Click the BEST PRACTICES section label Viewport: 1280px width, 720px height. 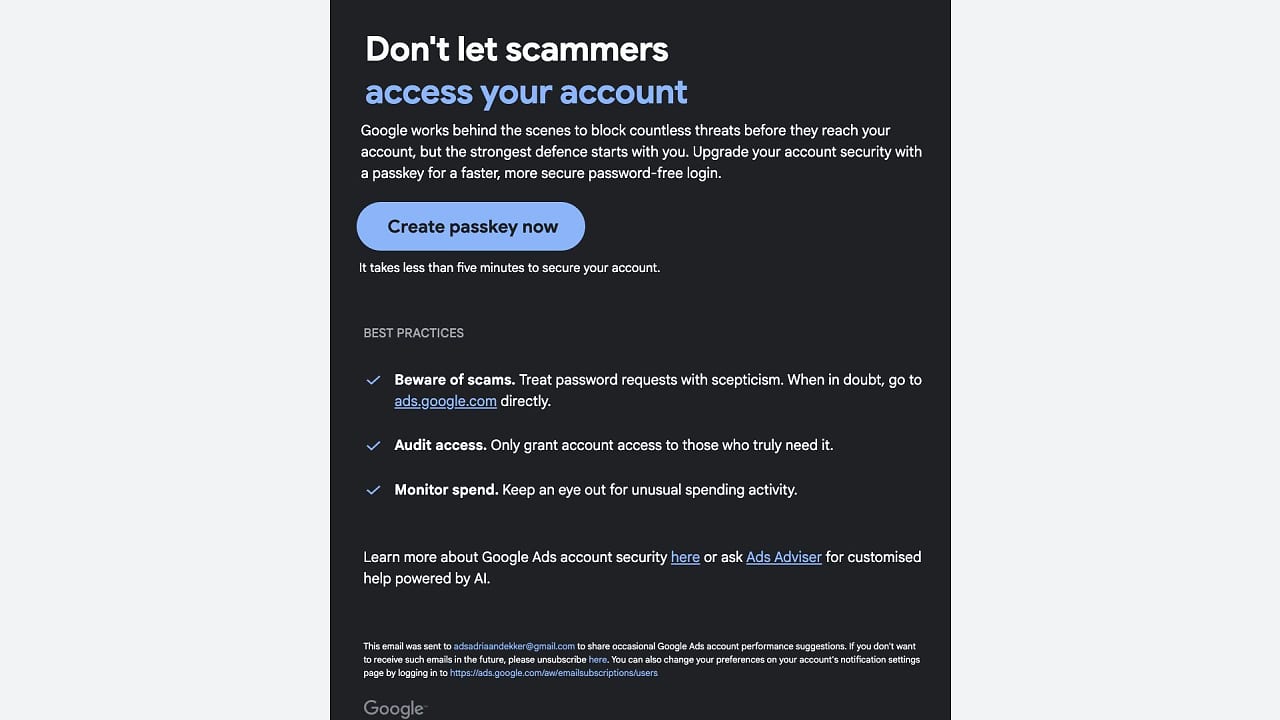point(413,333)
